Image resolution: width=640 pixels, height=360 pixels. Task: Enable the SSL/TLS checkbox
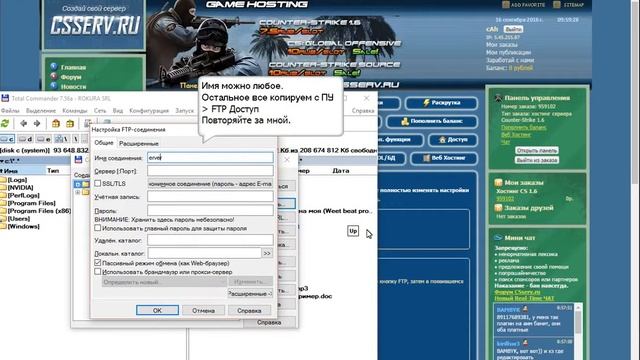[x=98, y=184]
